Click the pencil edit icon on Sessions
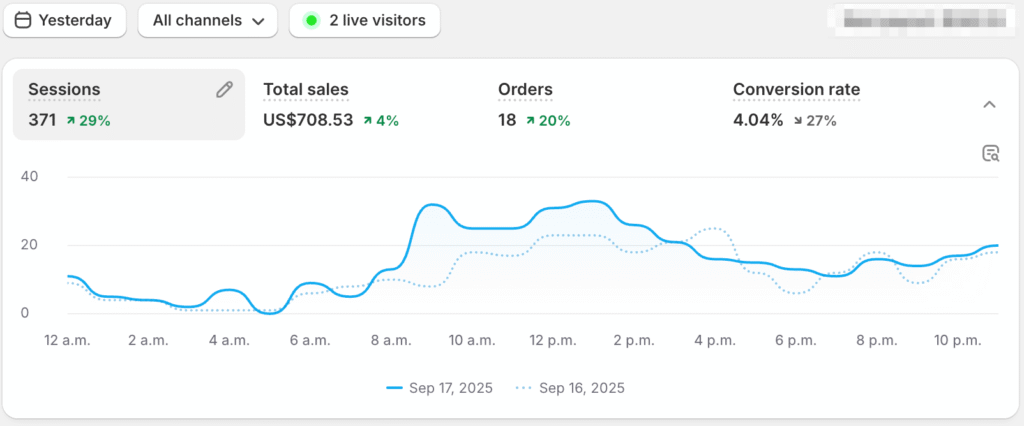The width and height of the screenshot is (1024, 426). pyautogui.click(x=224, y=90)
